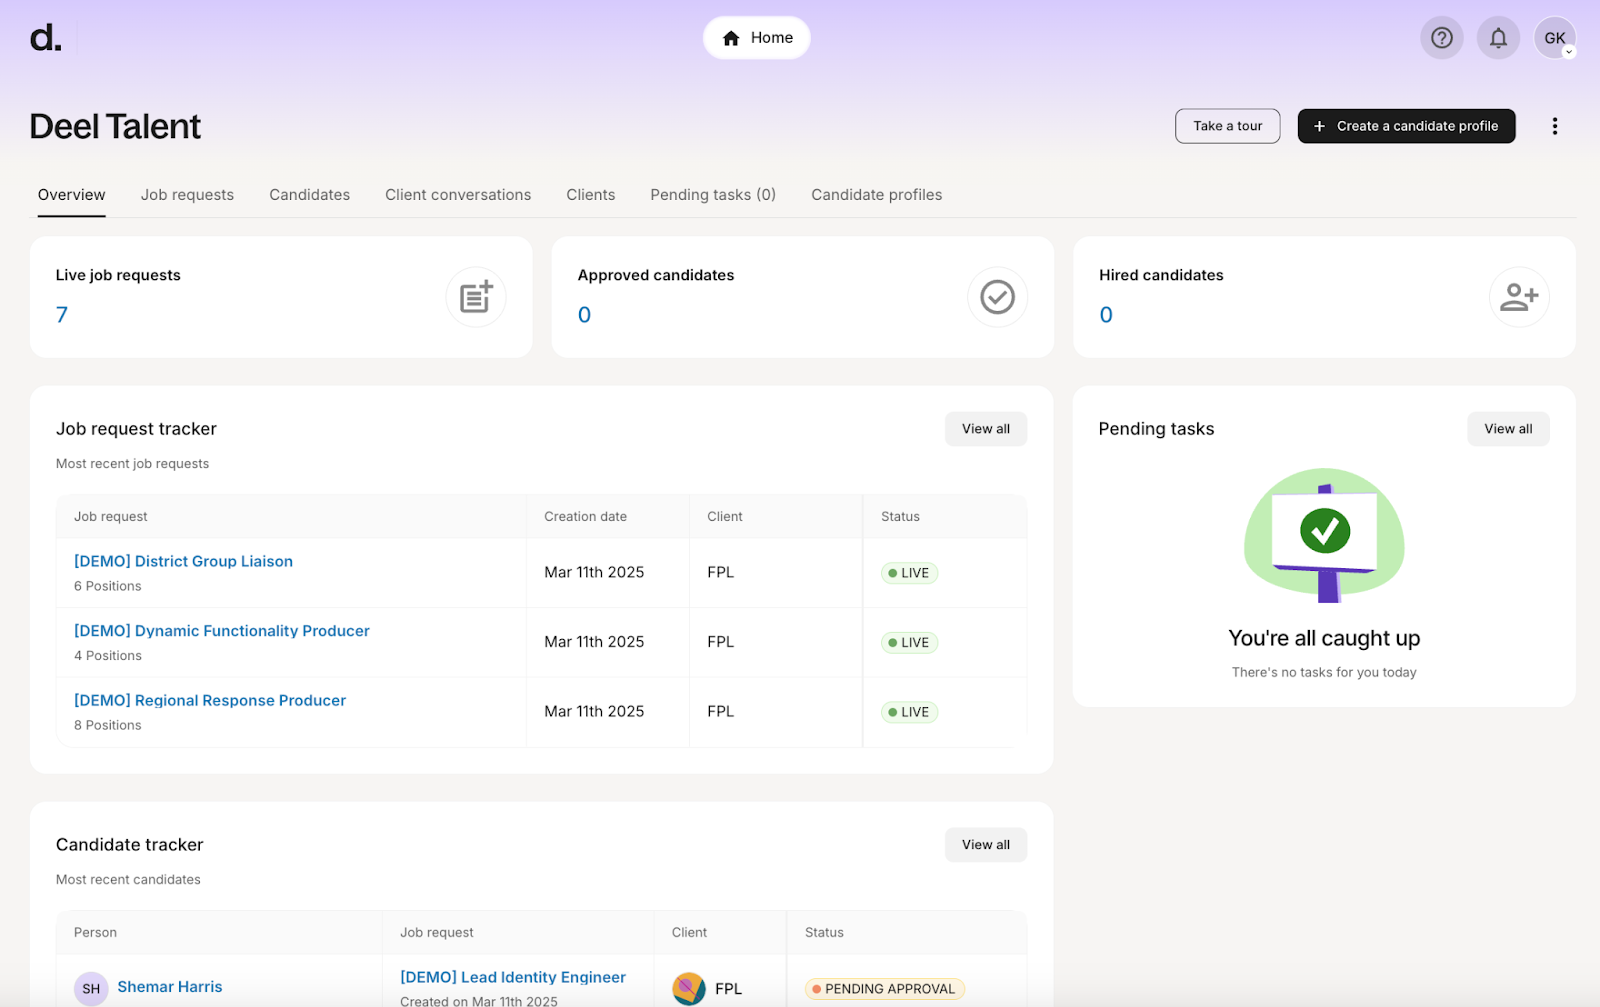Click LIVE status of Dynamic Functionality Producer
Image resolution: width=1600 pixels, height=1007 pixels.
(909, 643)
